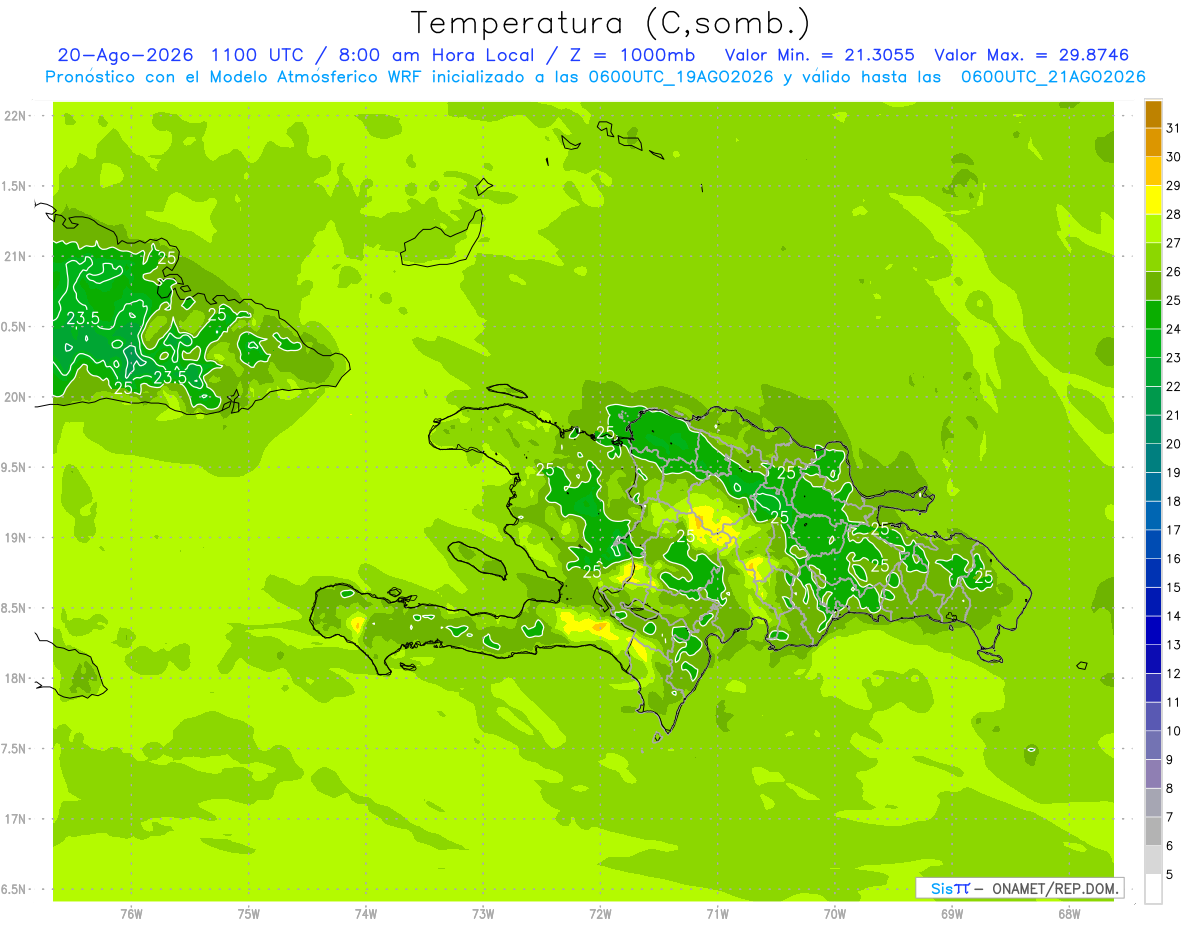1200x927 pixels.
Task: Click the 0600UTC_21AGO2026 validity time text
Action: tap(1053, 77)
